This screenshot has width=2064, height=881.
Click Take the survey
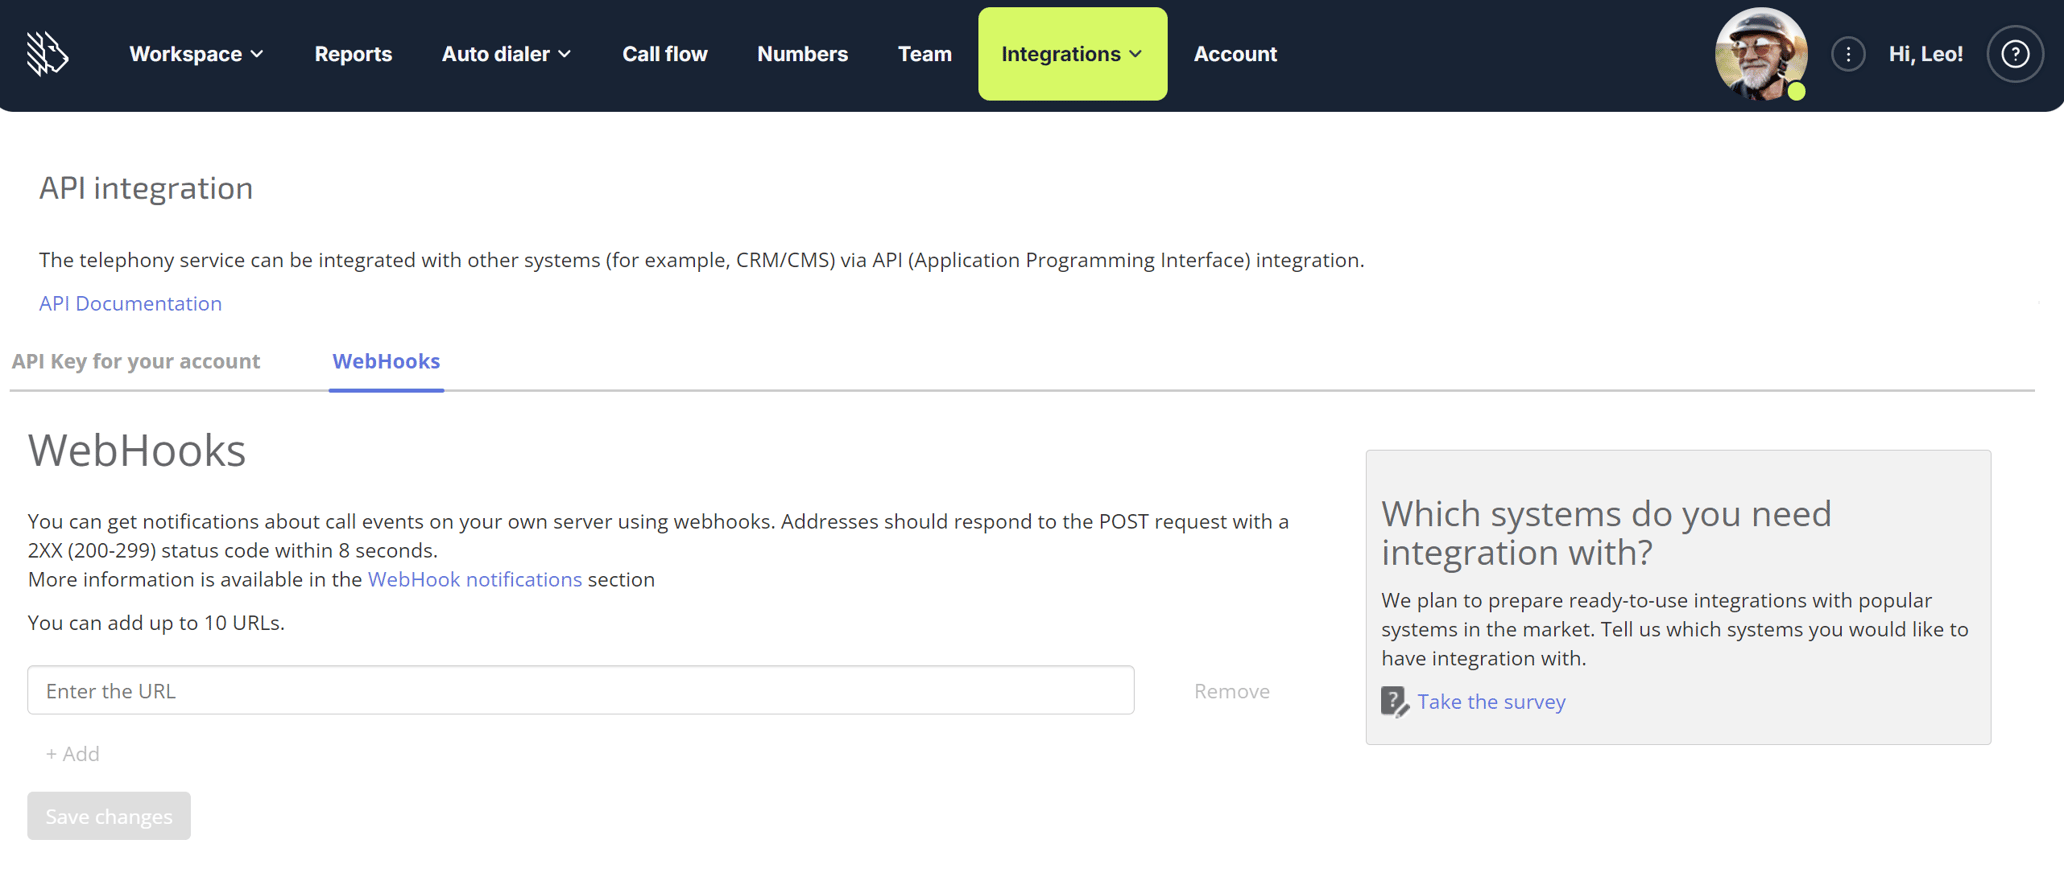tap(1491, 701)
